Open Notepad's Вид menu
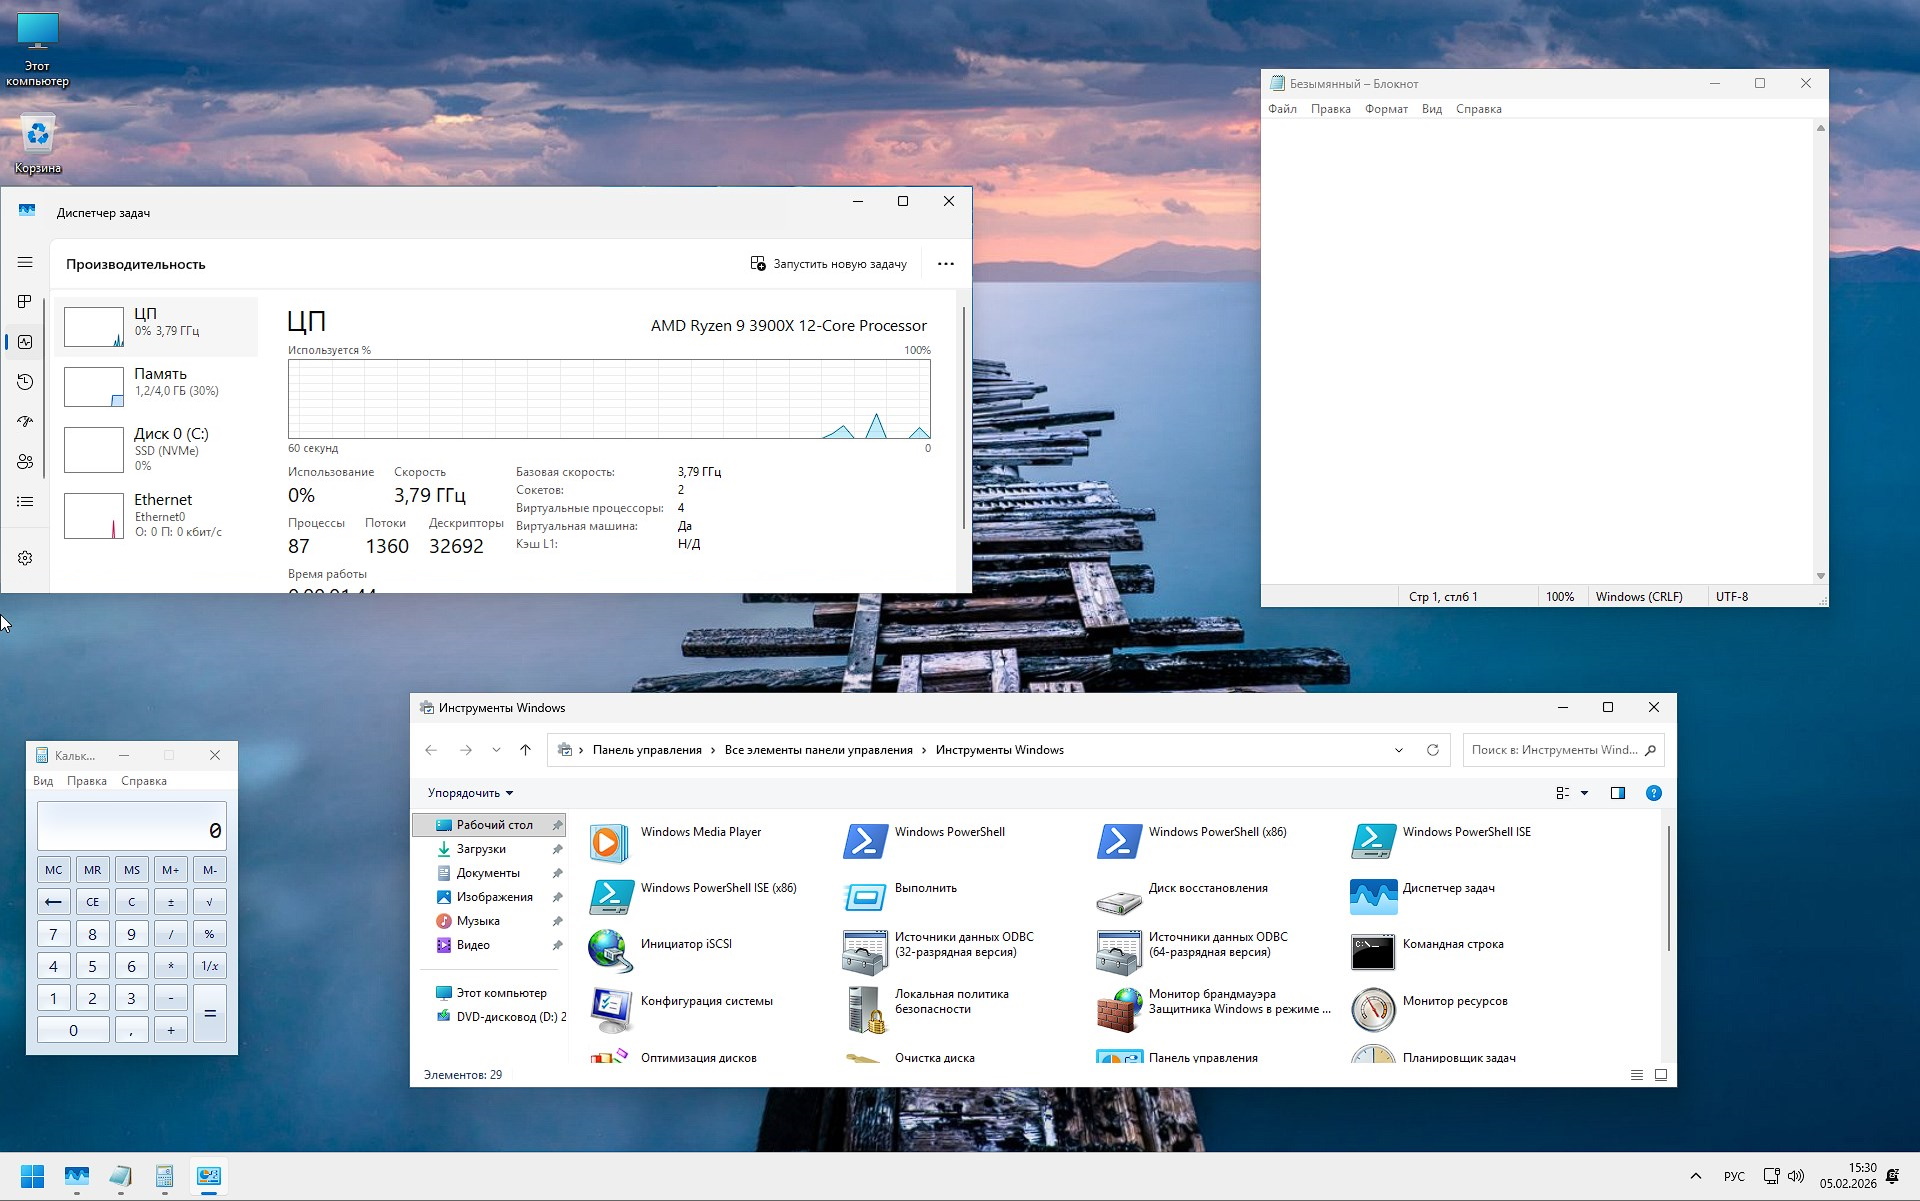 pos(1432,109)
